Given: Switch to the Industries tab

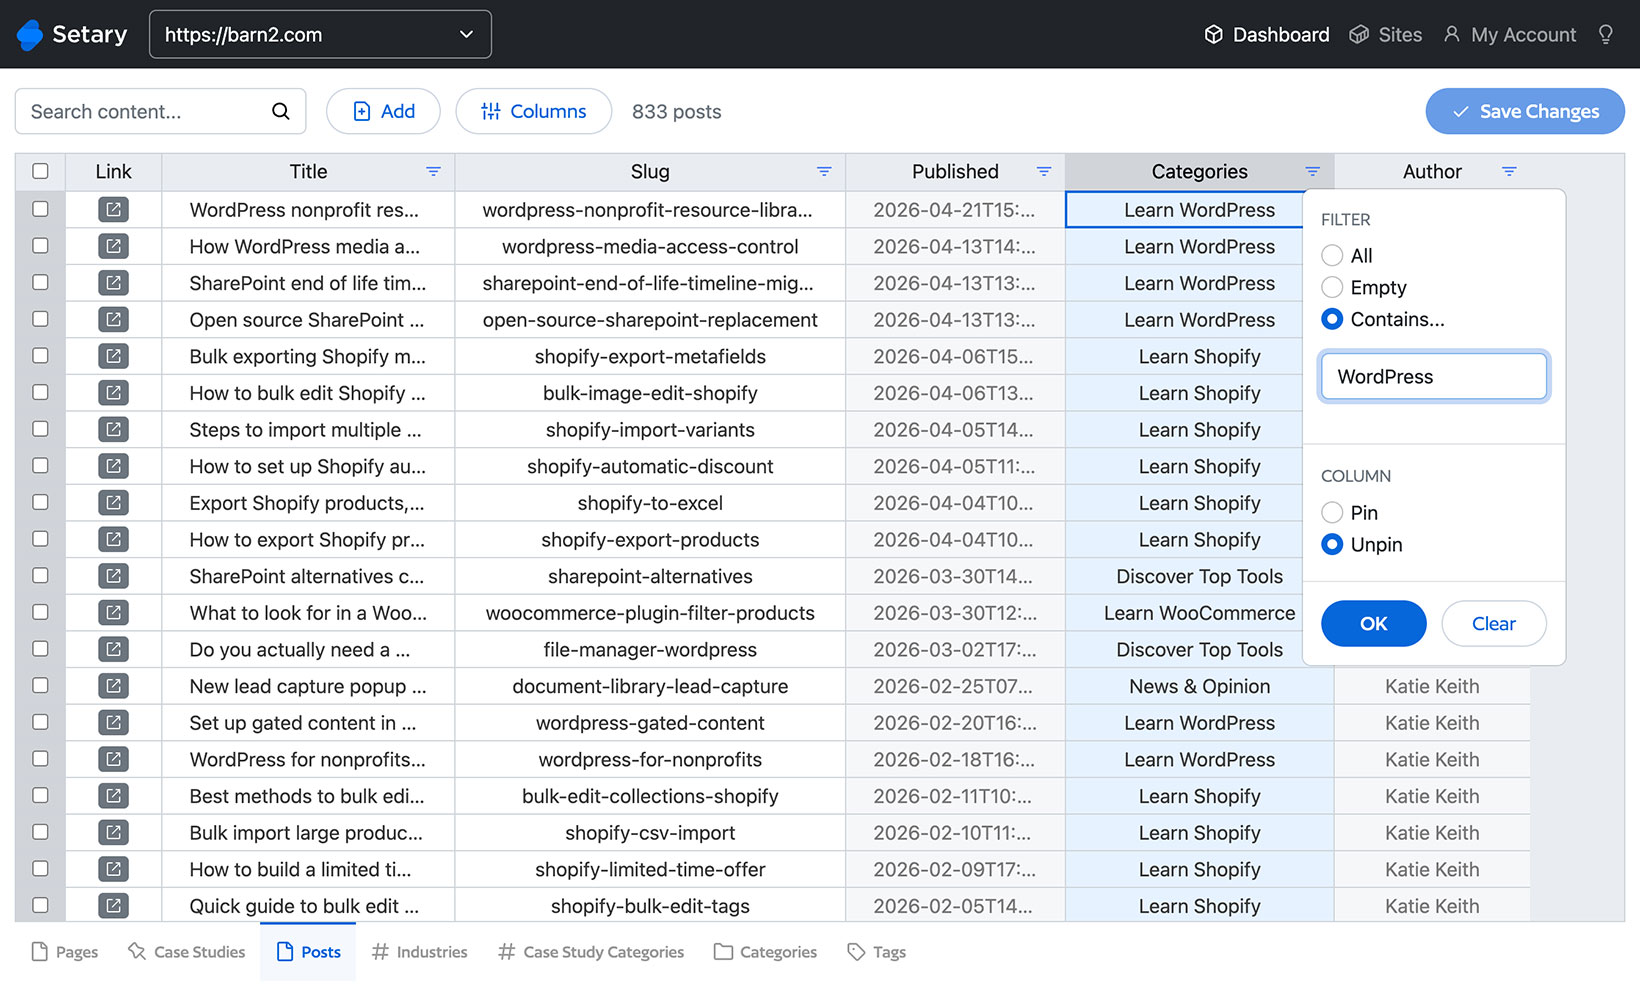Looking at the screenshot, I should [419, 952].
